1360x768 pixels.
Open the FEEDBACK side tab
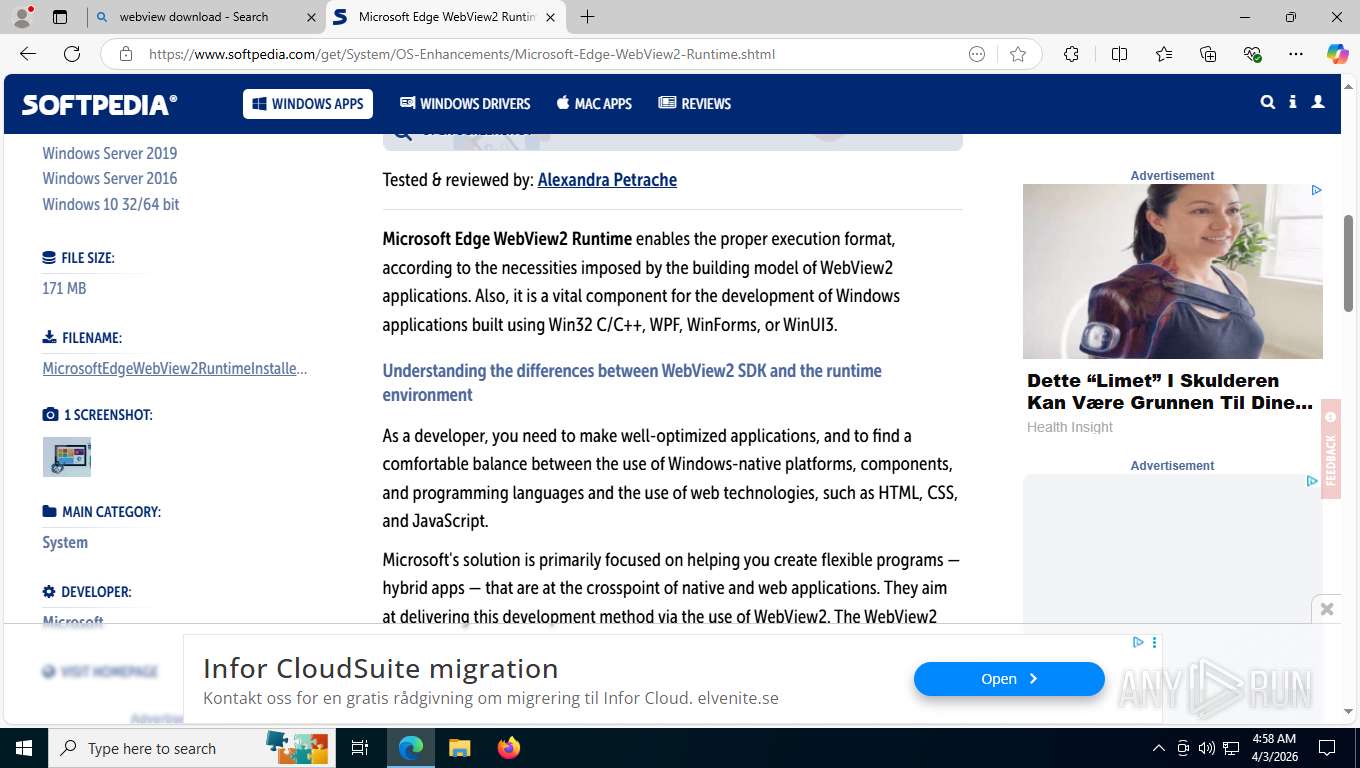pos(1330,449)
